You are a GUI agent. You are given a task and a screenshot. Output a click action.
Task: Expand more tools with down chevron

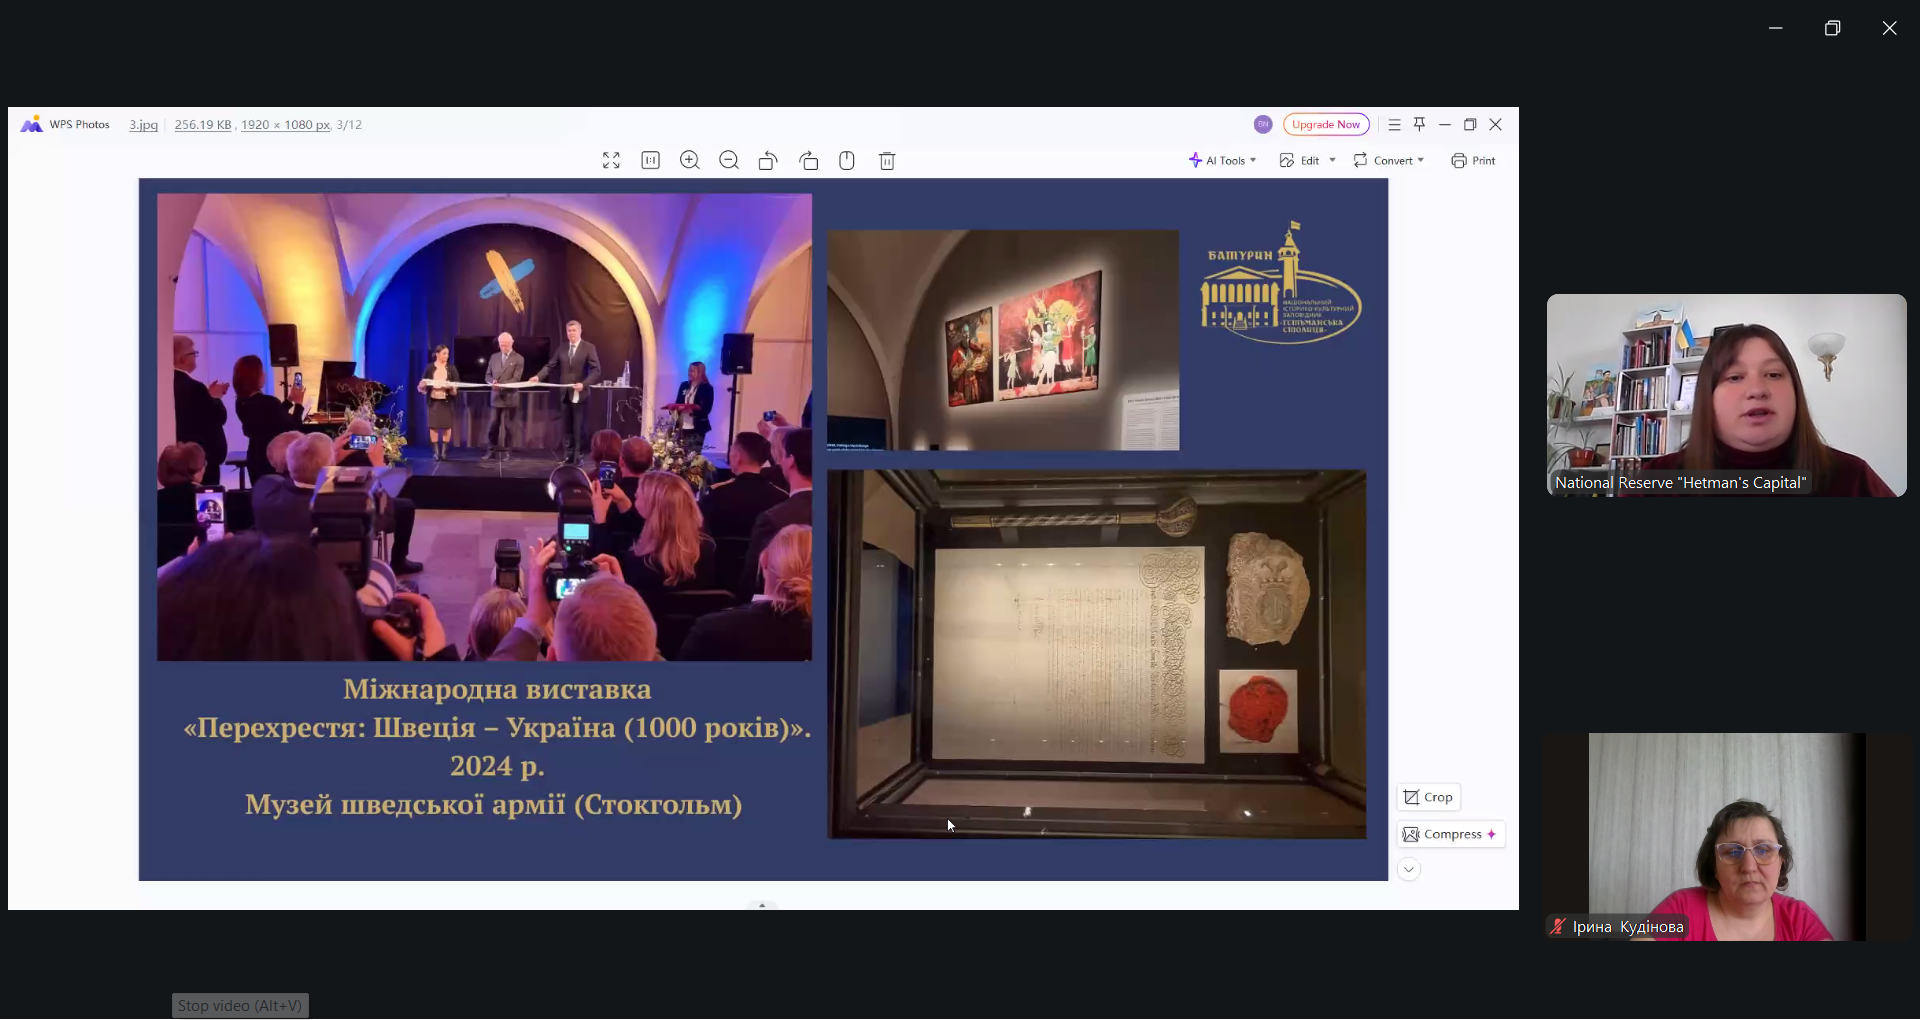tap(1408, 870)
